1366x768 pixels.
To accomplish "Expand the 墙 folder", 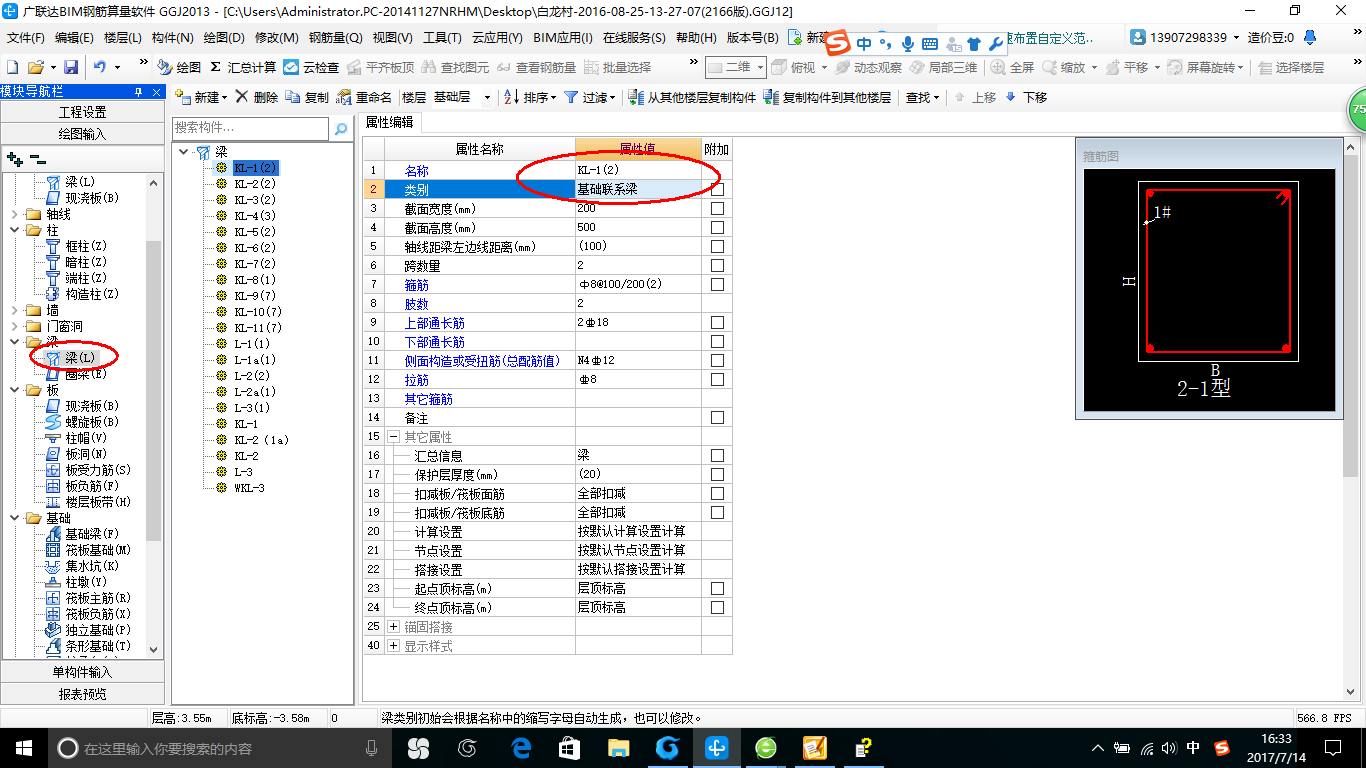I will point(14,310).
